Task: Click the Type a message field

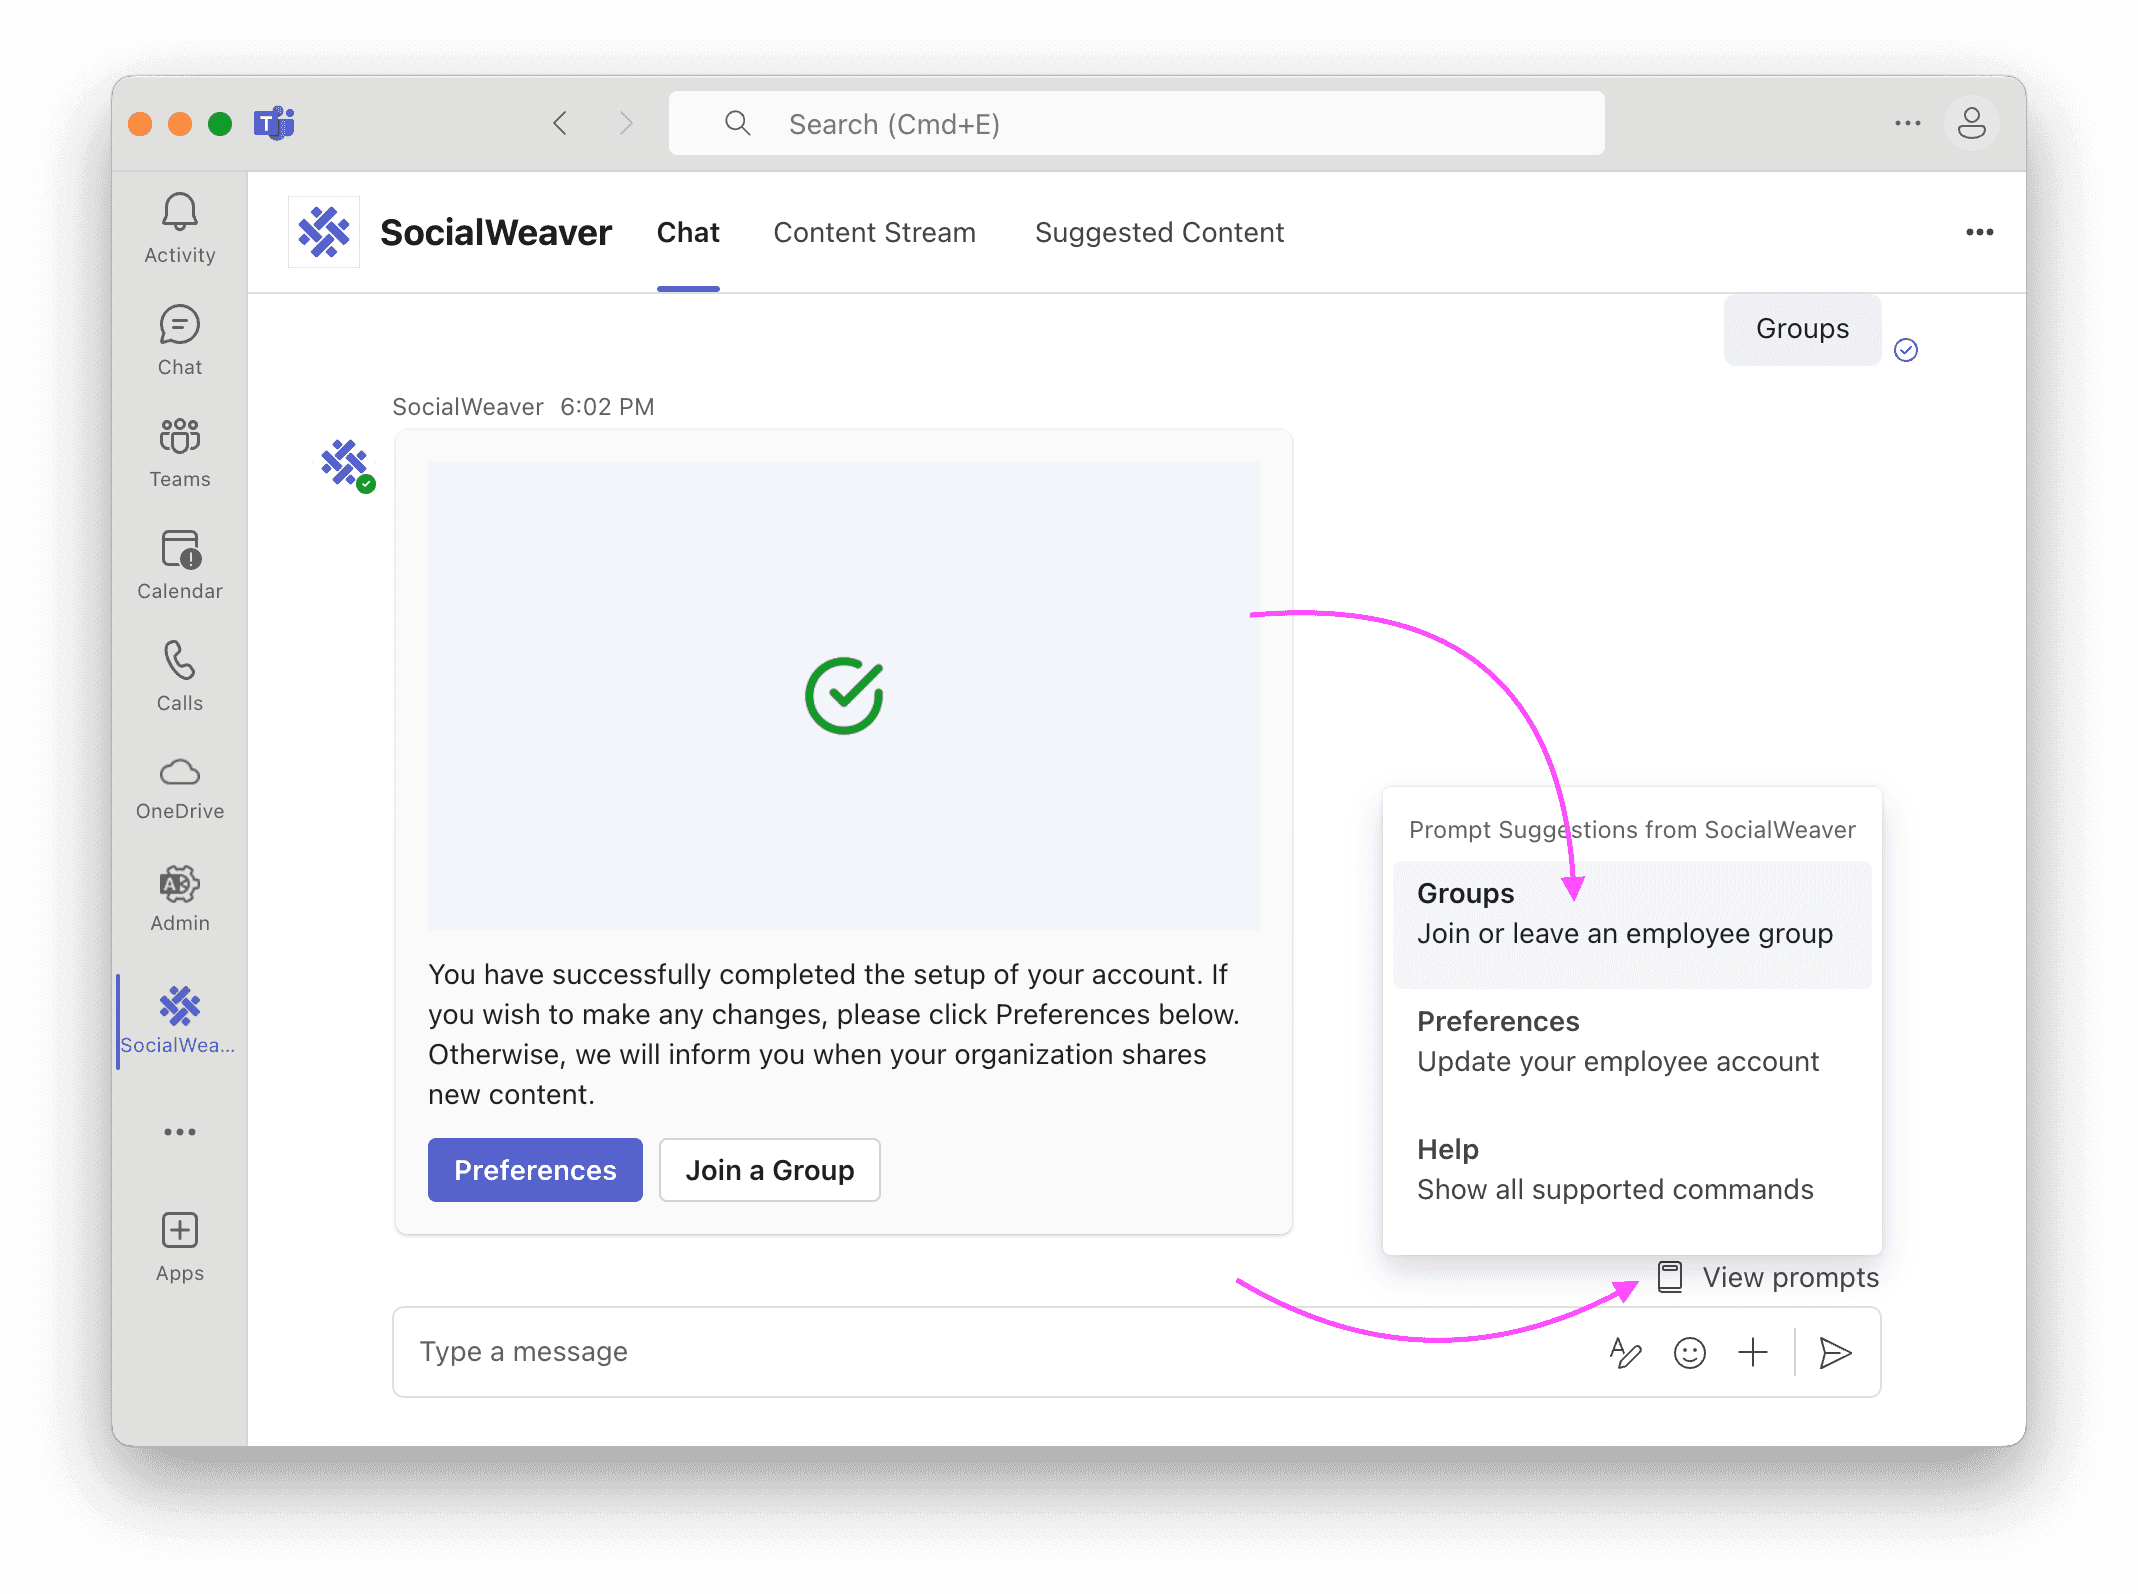Action: [x=1000, y=1352]
